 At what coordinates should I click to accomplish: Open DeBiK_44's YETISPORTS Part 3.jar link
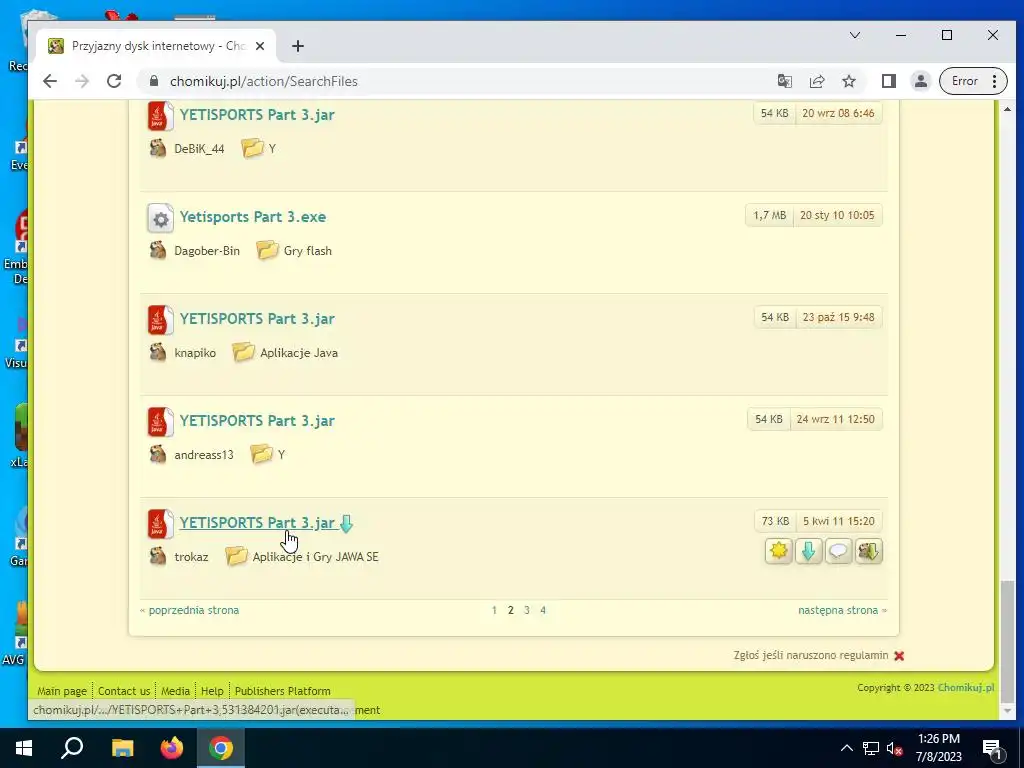click(x=257, y=114)
